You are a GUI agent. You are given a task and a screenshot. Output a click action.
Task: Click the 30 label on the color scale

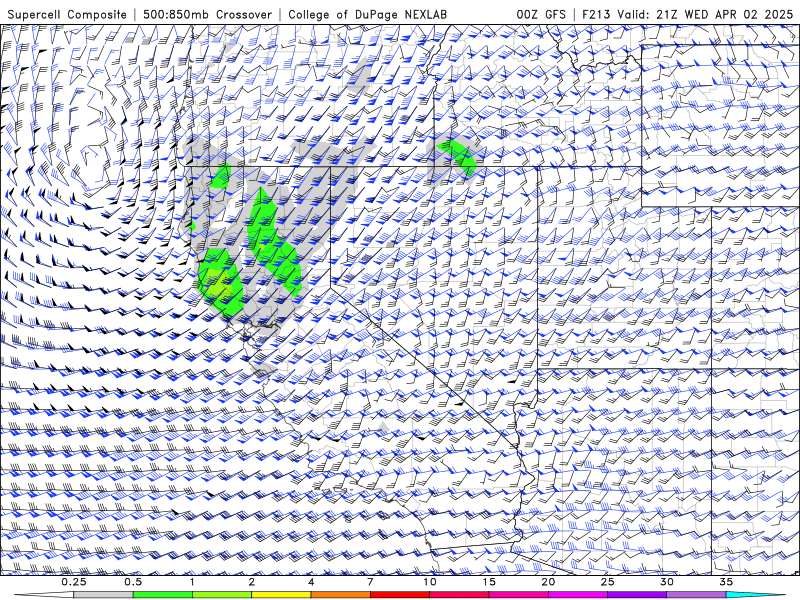[666, 582]
